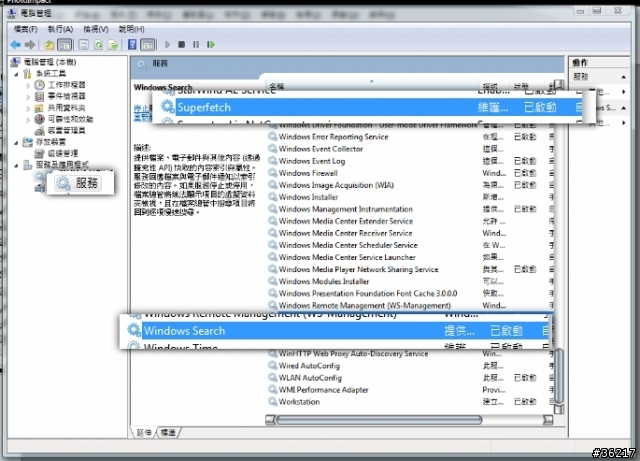Click gear icon of Windows Media Center Service Launcher

click(272, 257)
